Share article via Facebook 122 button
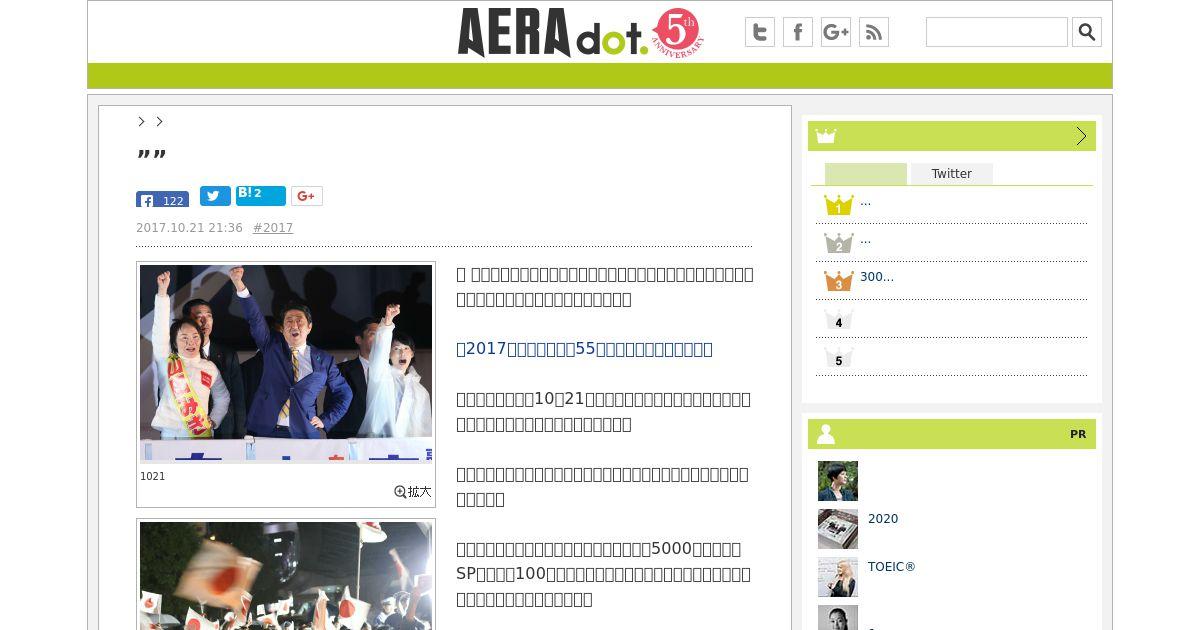 point(162,199)
